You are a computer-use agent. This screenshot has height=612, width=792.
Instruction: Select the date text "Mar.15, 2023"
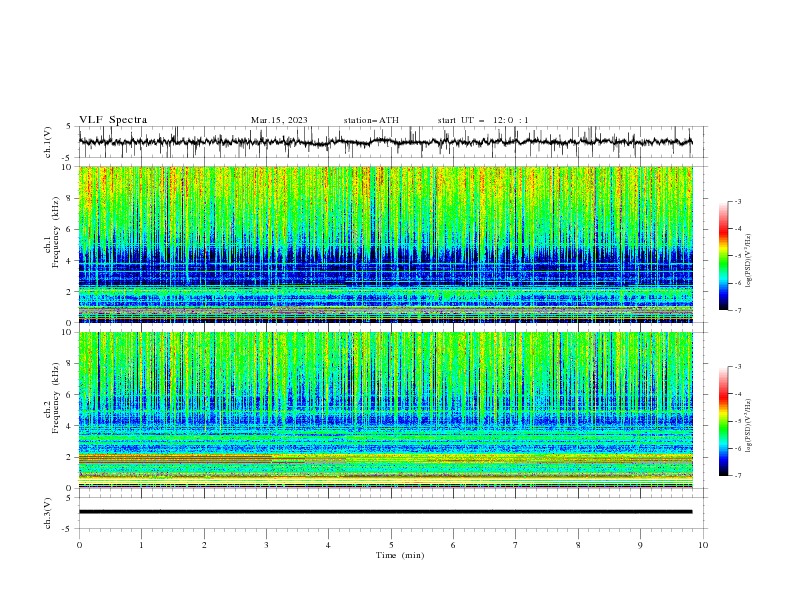tap(279, 120)
